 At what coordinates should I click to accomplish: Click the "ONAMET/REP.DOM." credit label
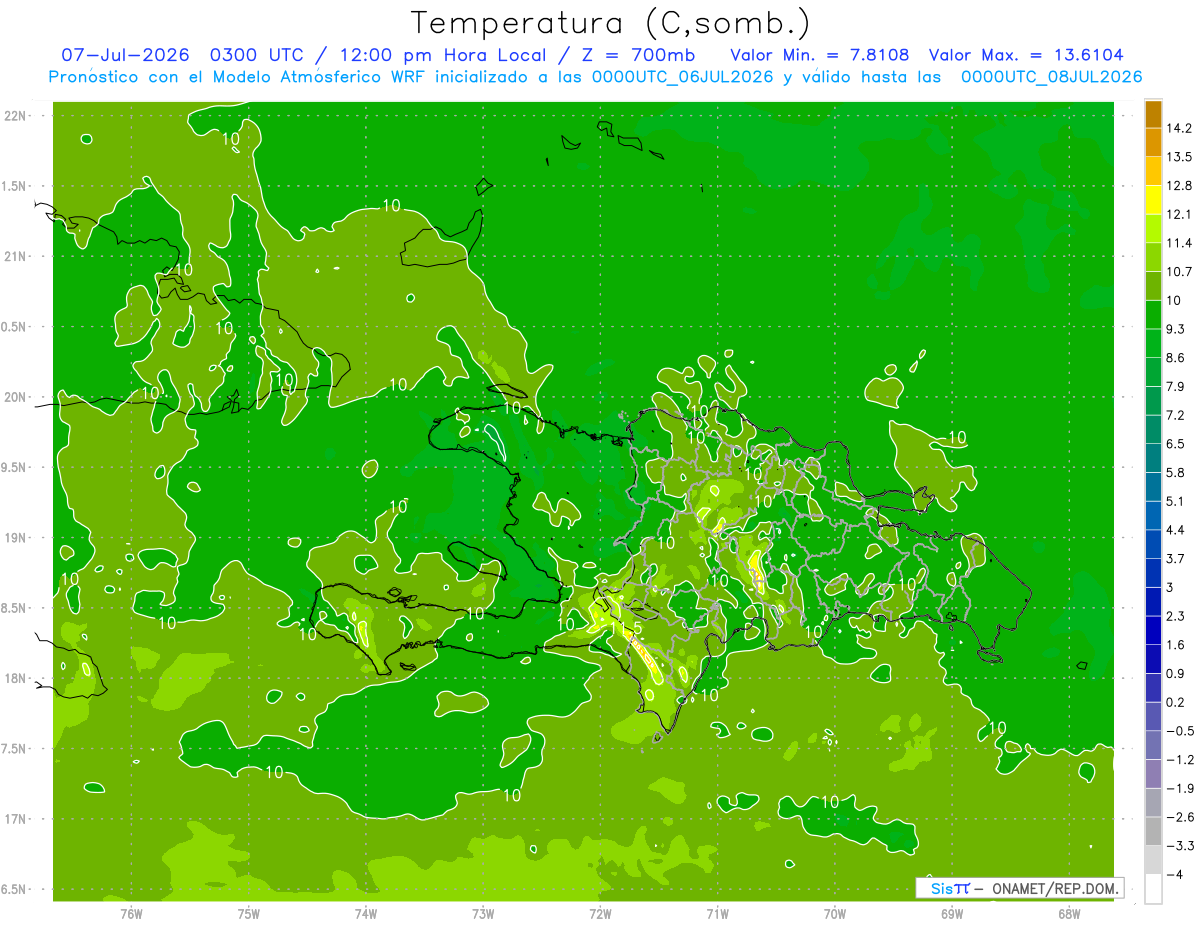click(1056, 888)
